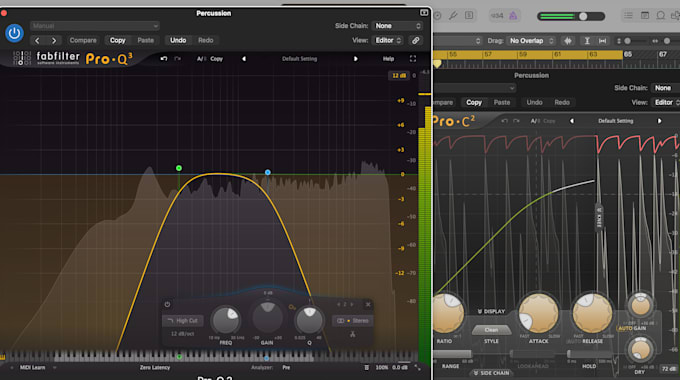This screenshot has width=680, height=380.
Task: Select next band arrow in band panel
Action: 352,305
